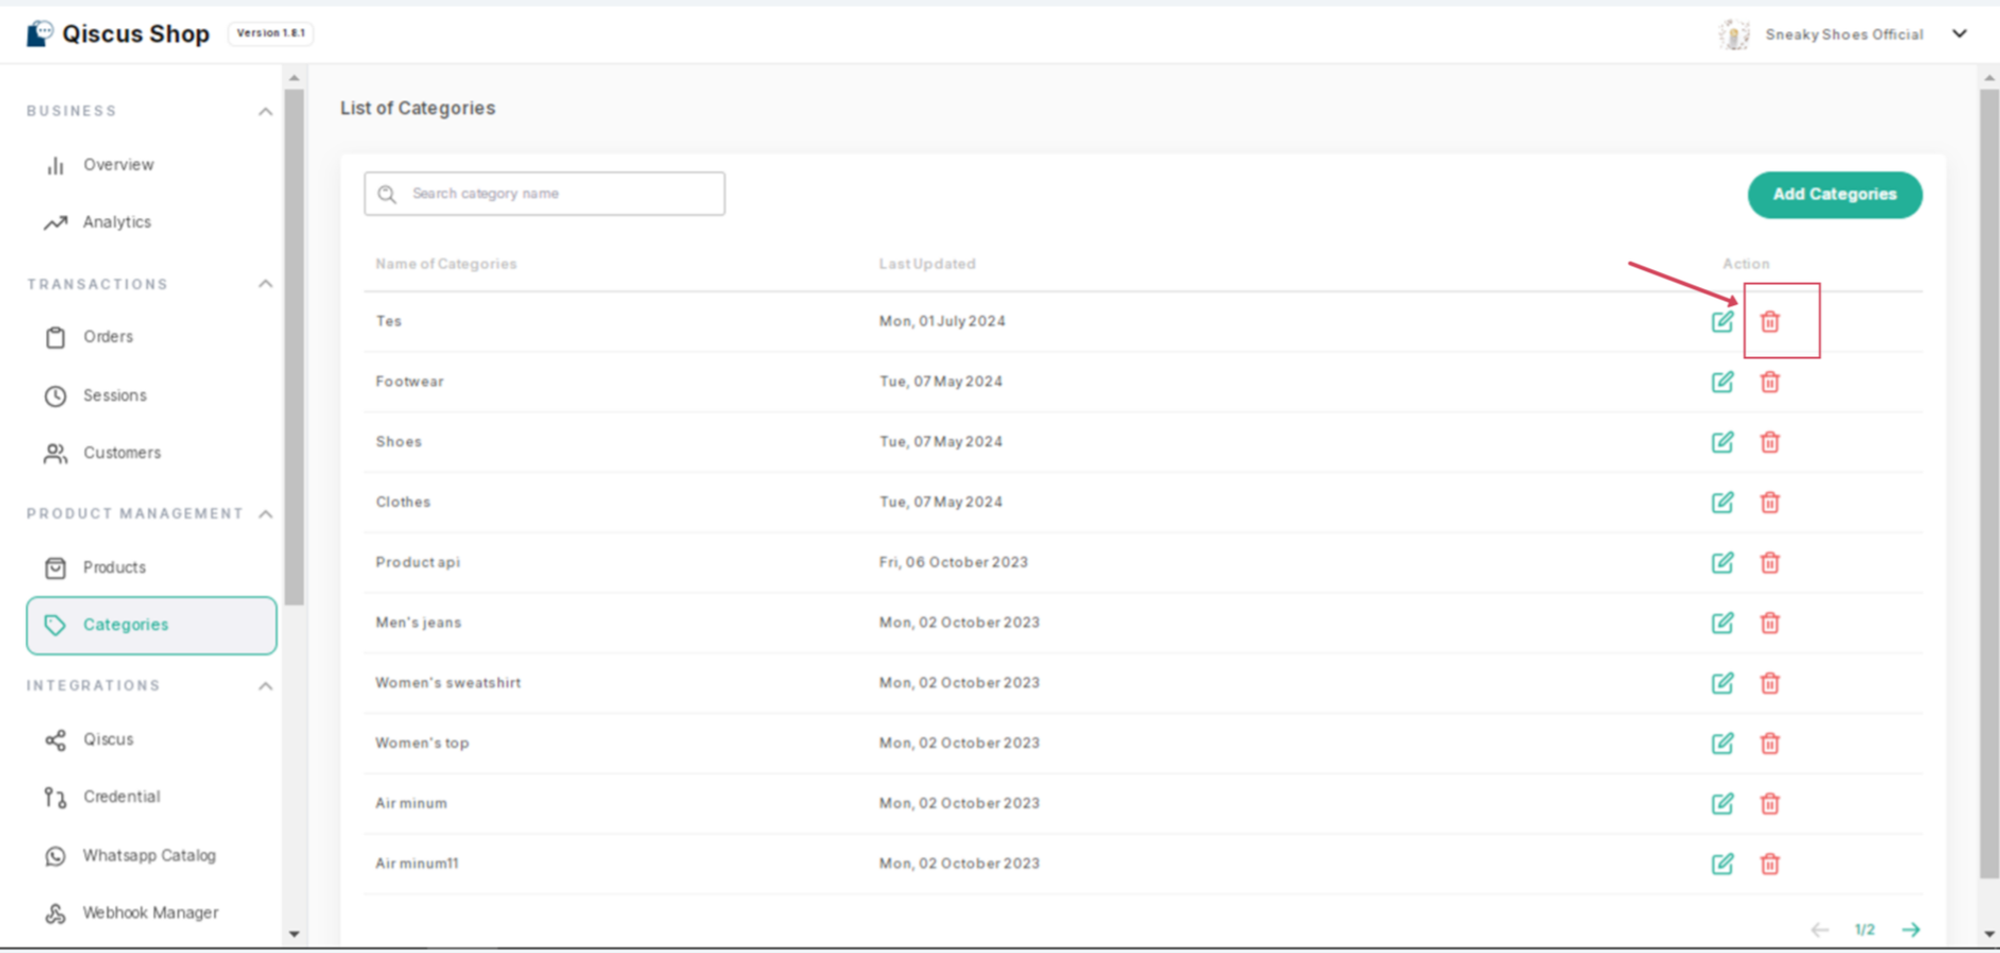Go to next page of categories
2000x953 pixels.
click(1910, 930)
